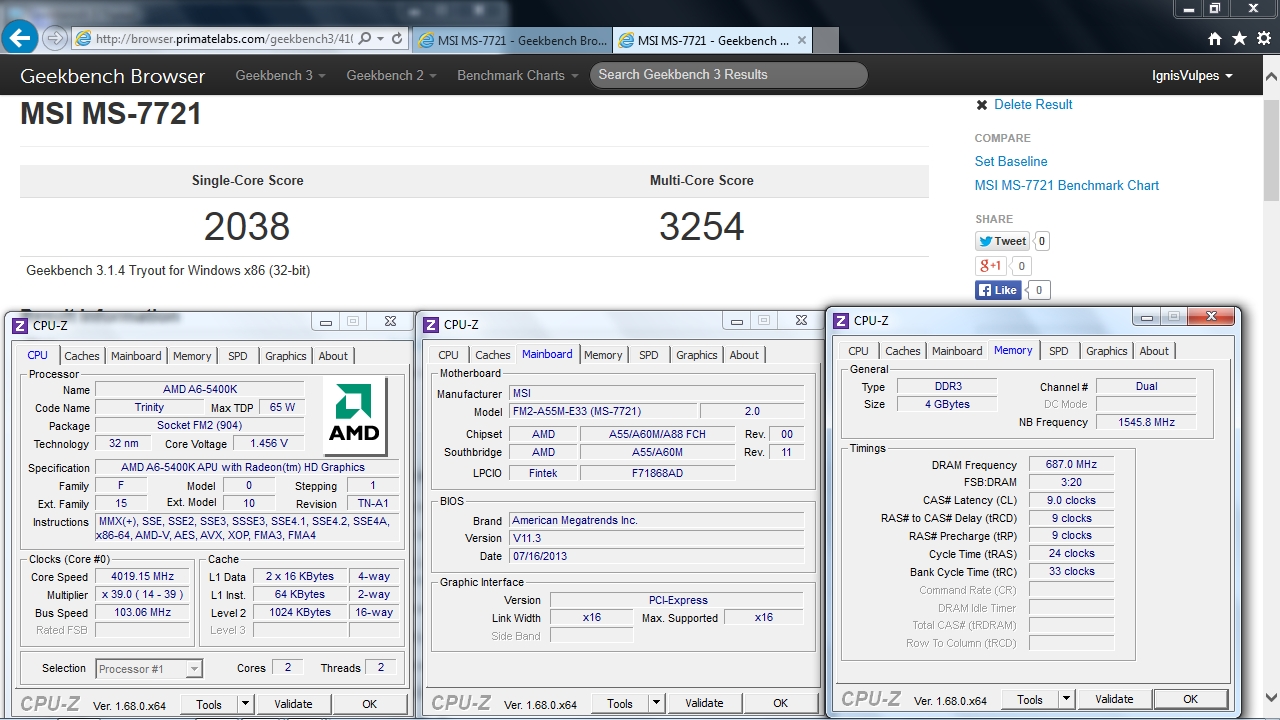The image size is (1280, 720).
Task: Select Mainboard tab in left CPU-Z window
Action: click(136, 356)
